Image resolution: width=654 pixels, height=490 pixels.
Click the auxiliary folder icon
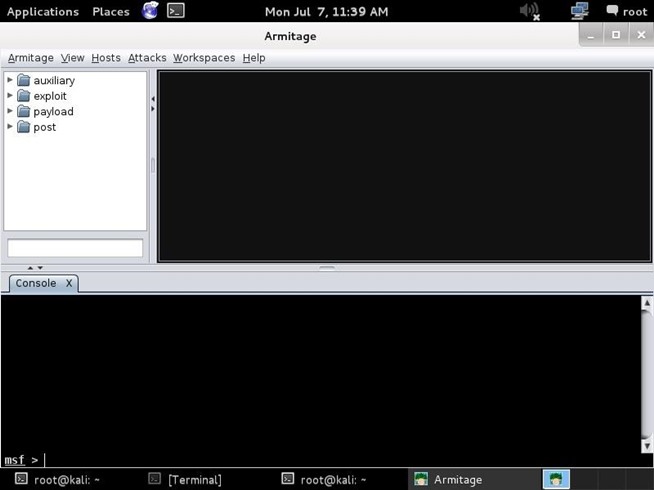[x=24, y=81]
